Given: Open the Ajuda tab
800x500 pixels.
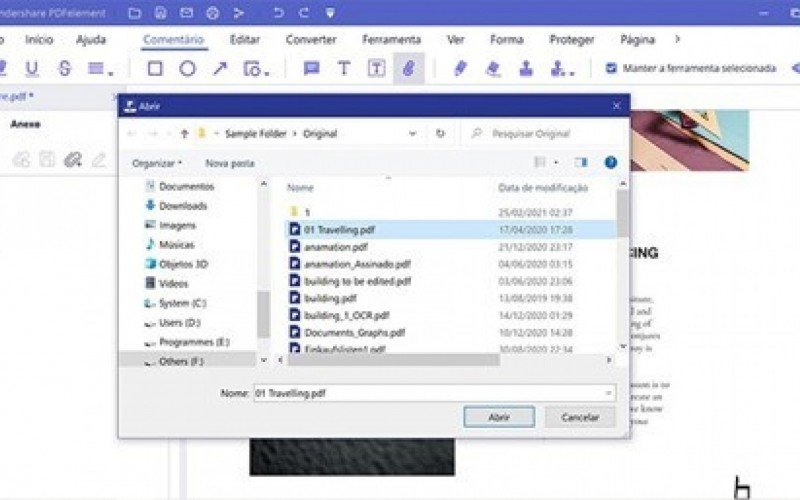Looking at the screenshot, I should pos(91,40).
